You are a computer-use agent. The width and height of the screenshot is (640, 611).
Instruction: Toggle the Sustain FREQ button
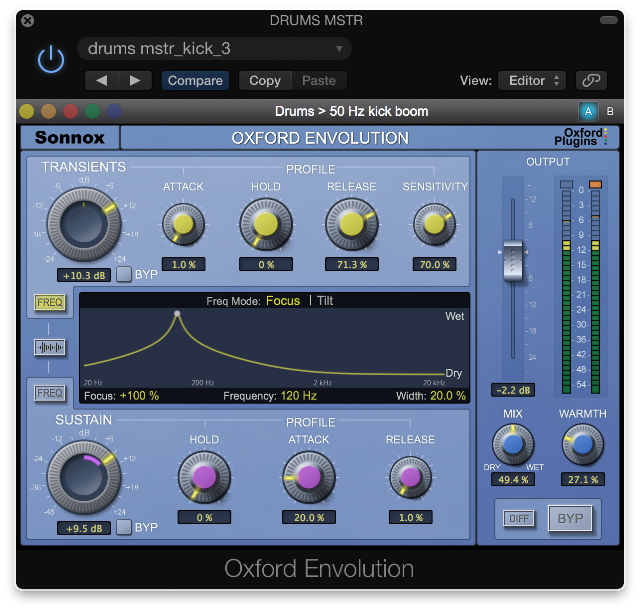pos(49,393)
